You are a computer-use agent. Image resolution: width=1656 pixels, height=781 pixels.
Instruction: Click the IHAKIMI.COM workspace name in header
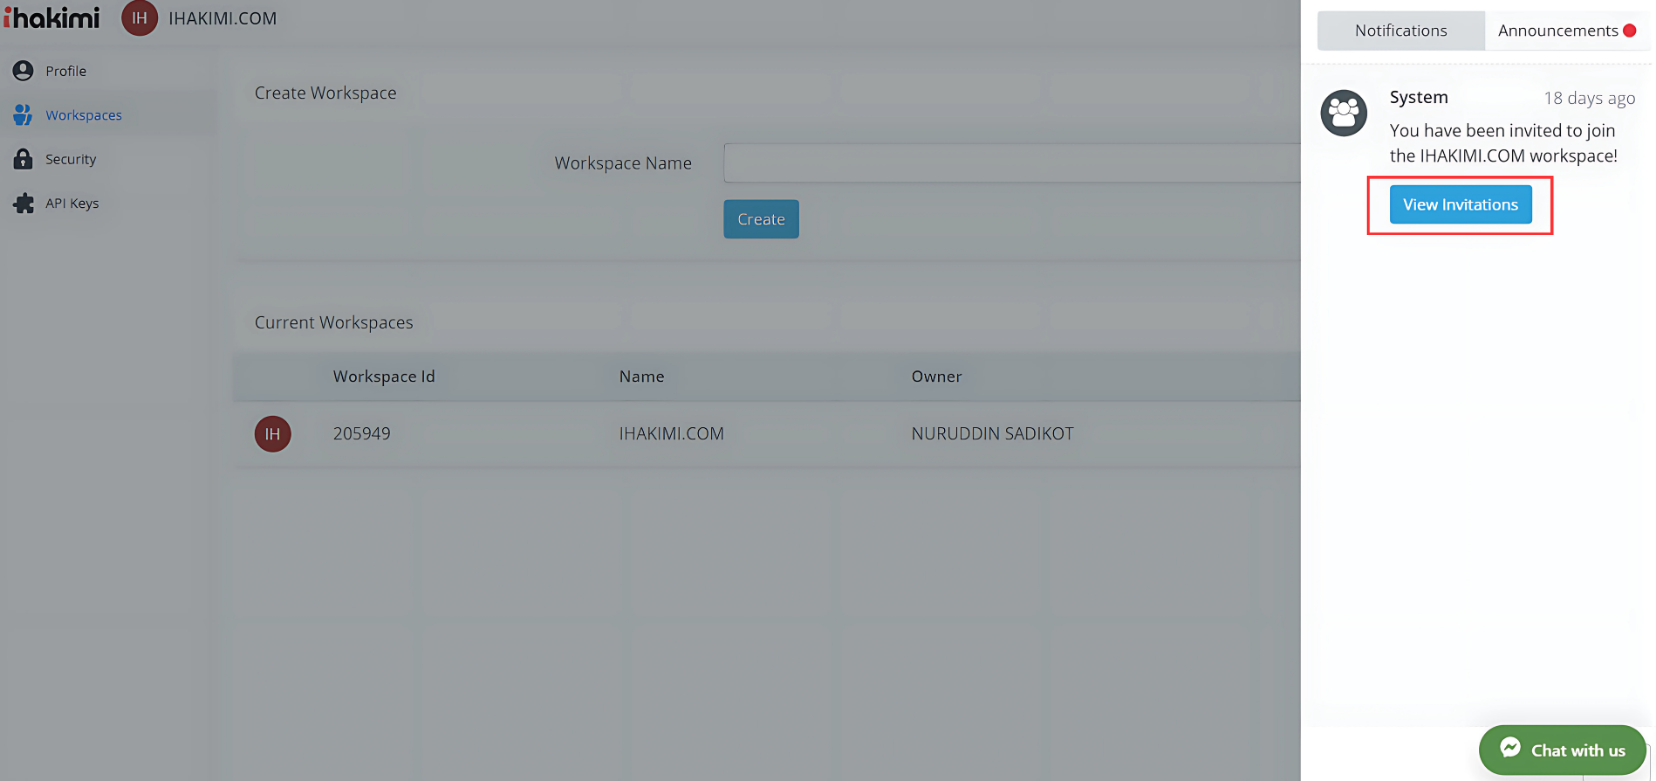[x=222, y=19]
